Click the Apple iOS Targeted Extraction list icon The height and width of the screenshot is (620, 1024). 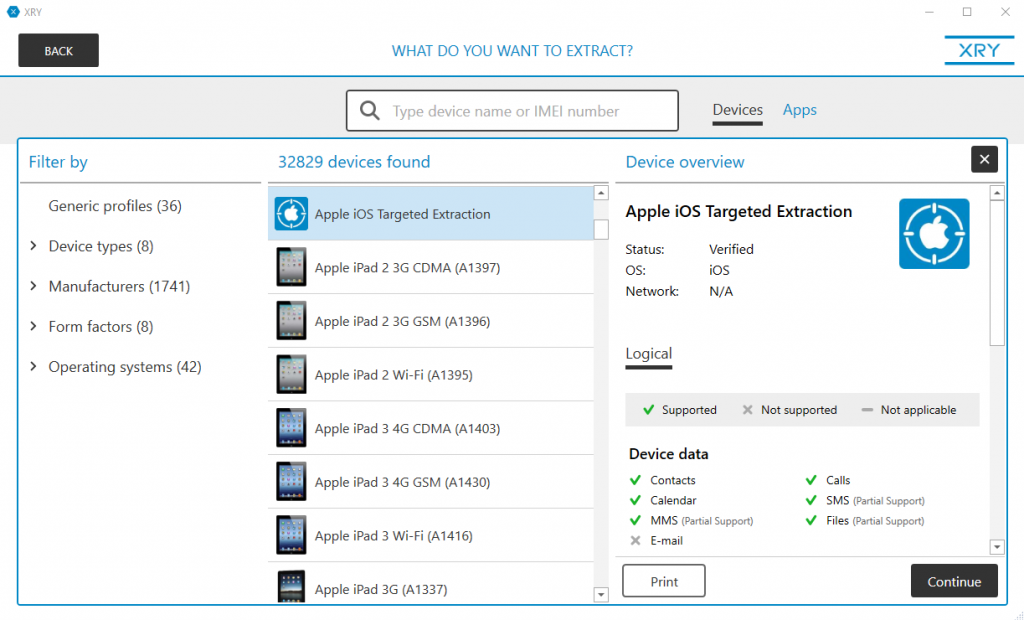coord(291,214)
